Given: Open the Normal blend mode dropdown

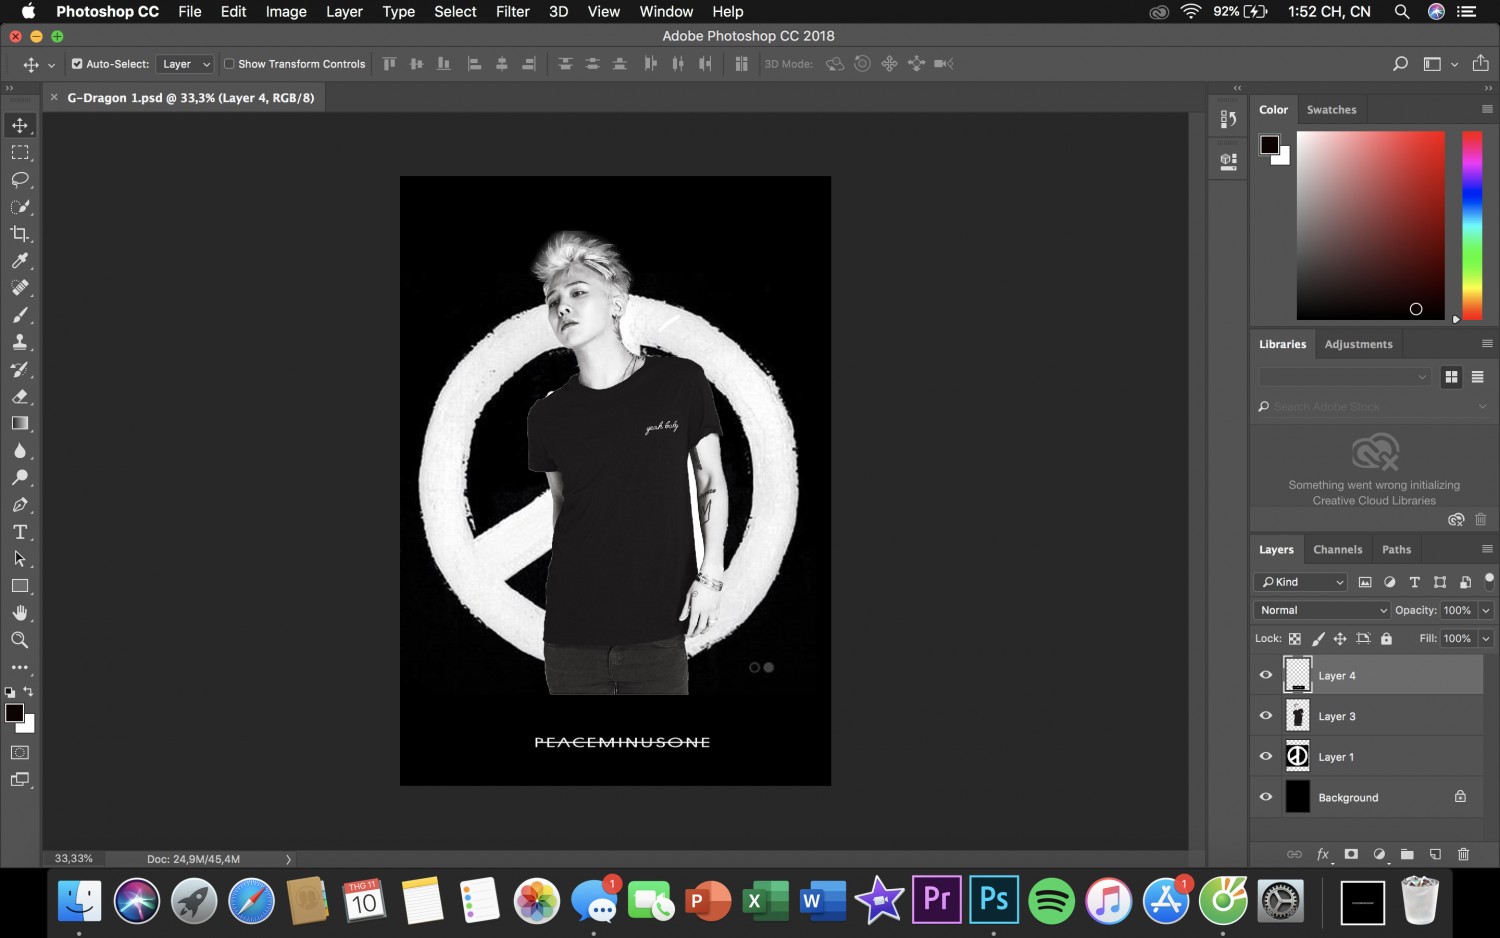Looking at the screenshot, I should 1322,610.
